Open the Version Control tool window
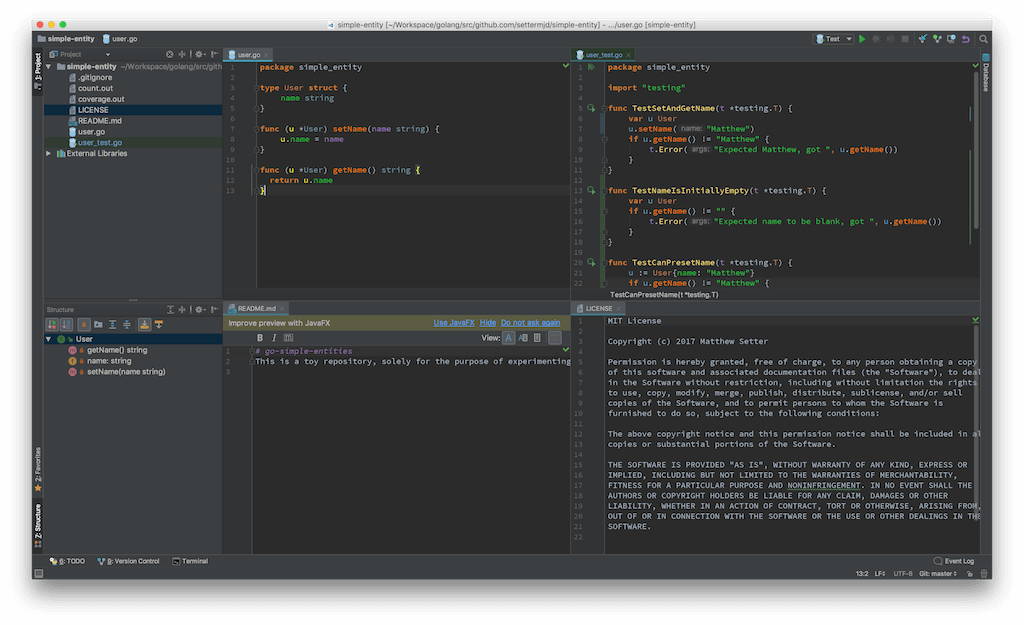Screen dimensions: 1024x625 128,561
